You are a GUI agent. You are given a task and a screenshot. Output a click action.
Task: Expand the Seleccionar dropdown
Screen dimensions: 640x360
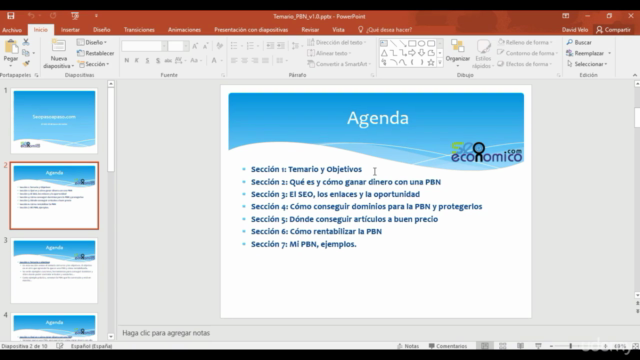[587, 64]
